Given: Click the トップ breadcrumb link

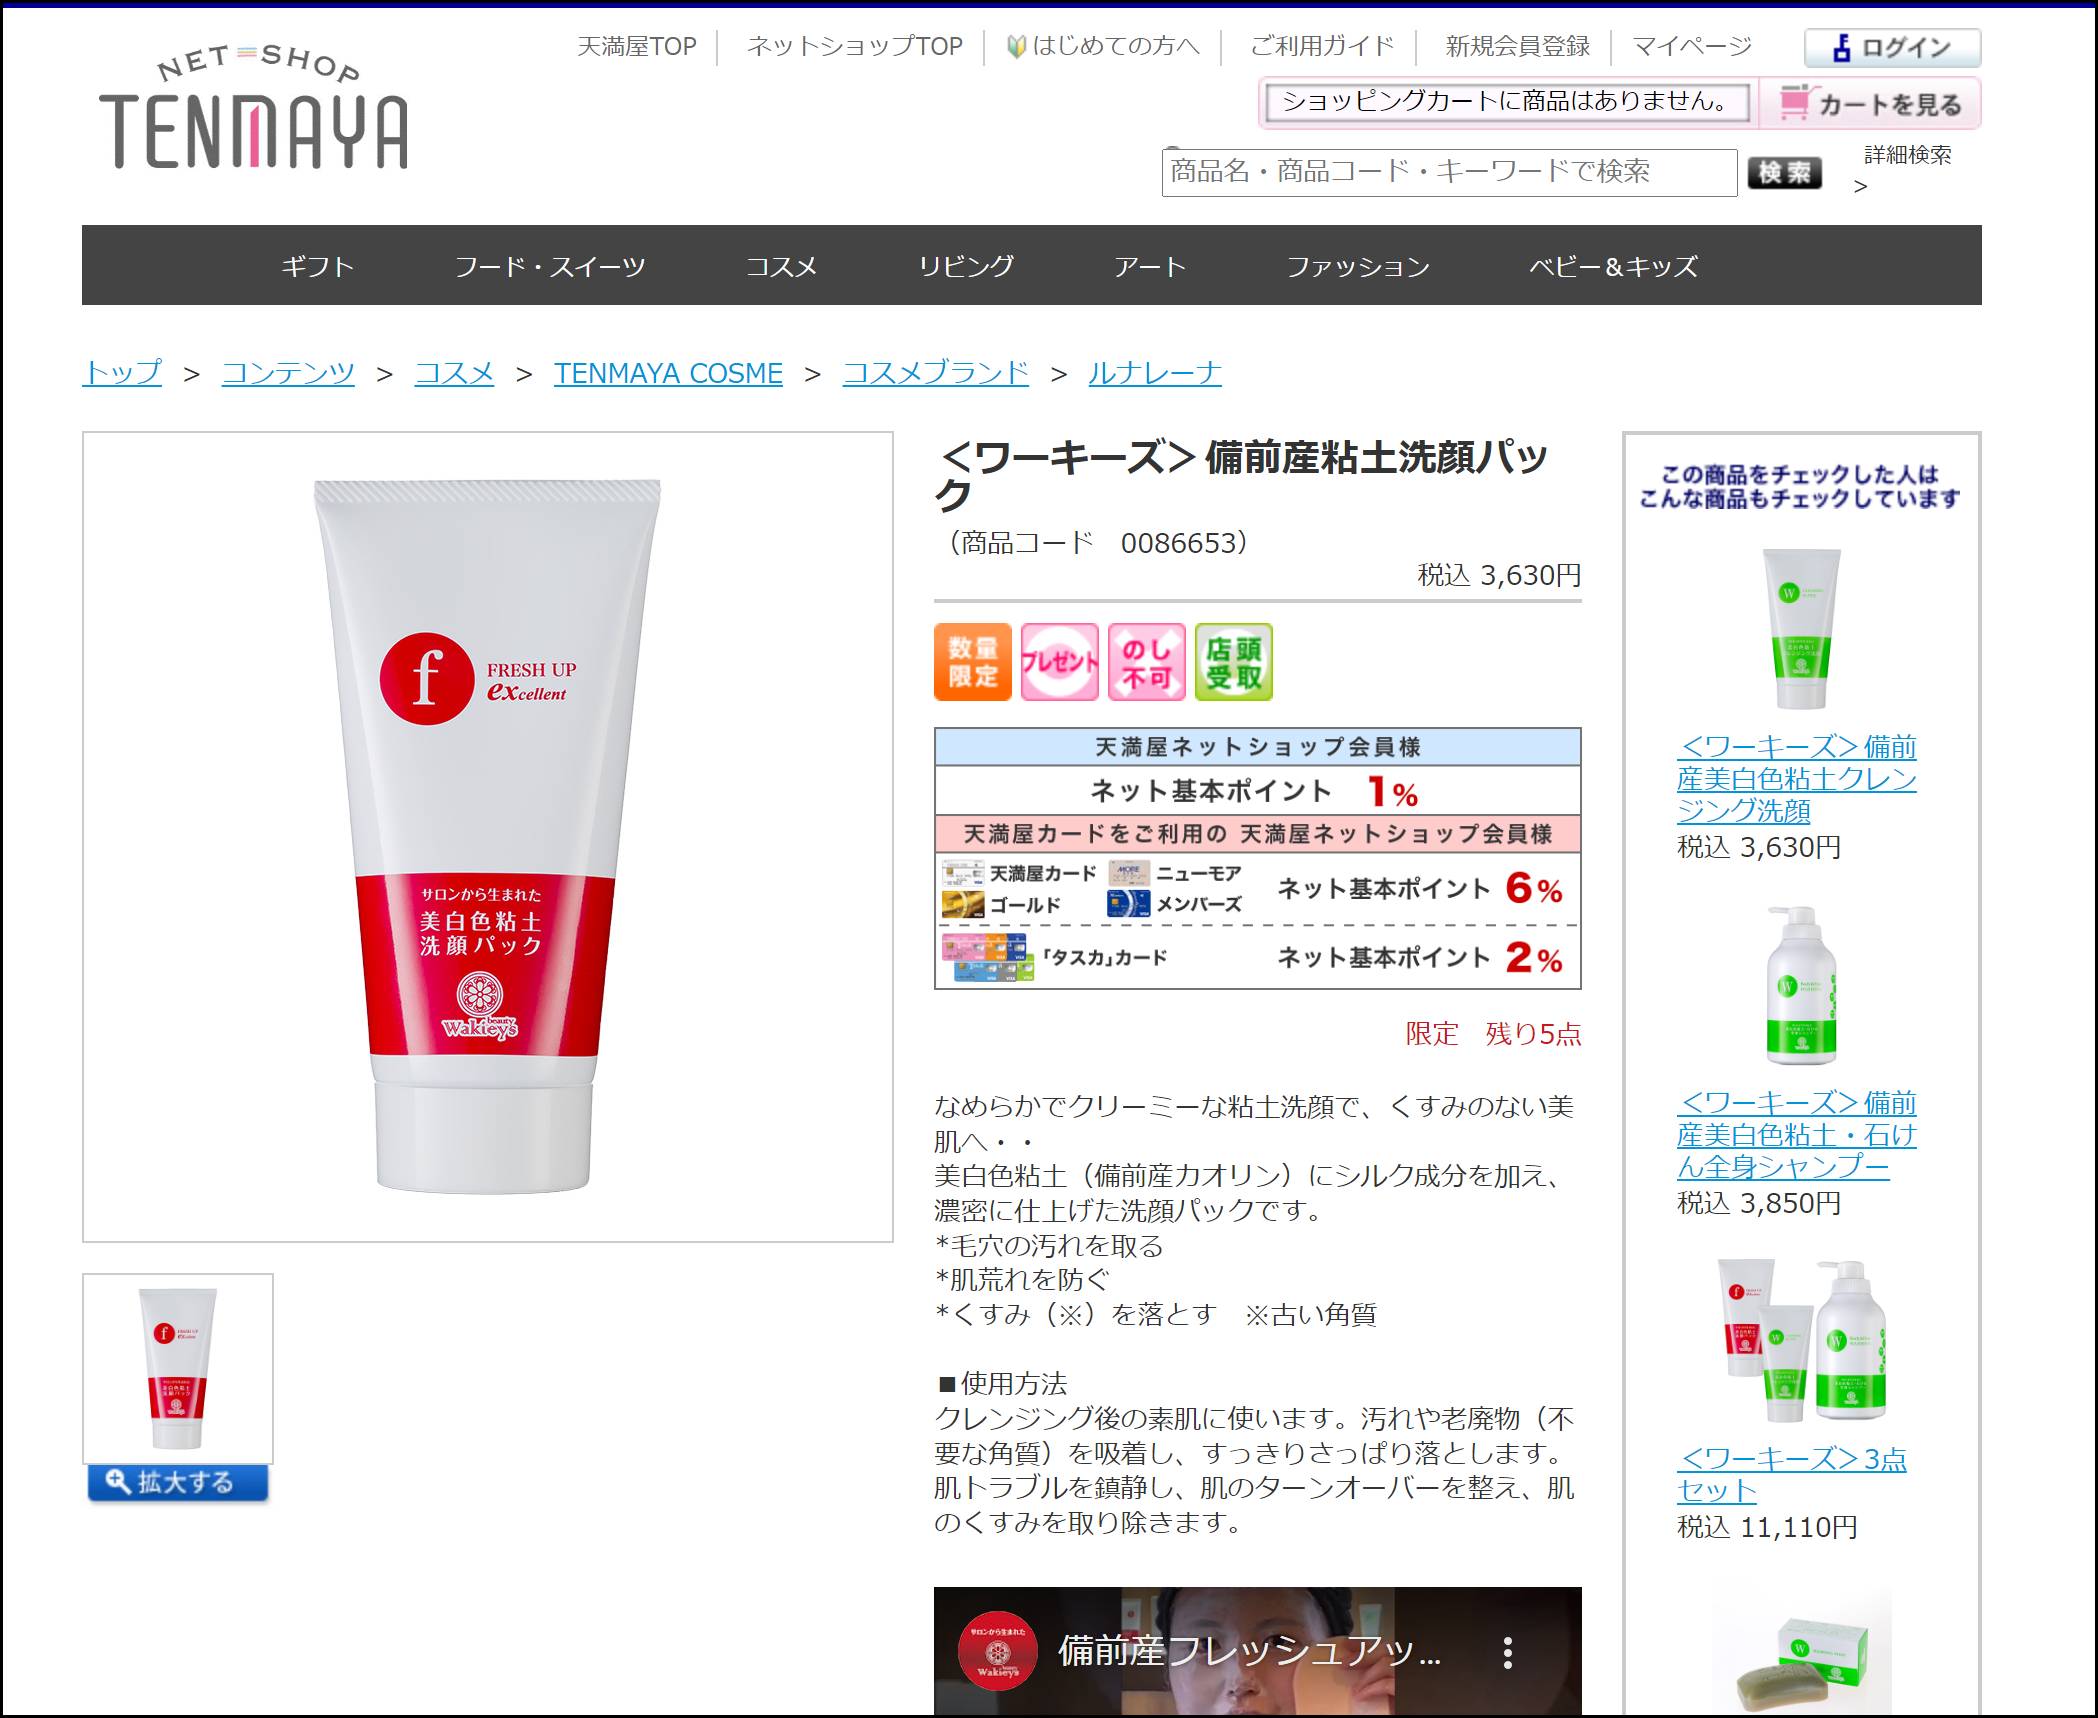Looking at the screenshot, I should tap(122, 373).
